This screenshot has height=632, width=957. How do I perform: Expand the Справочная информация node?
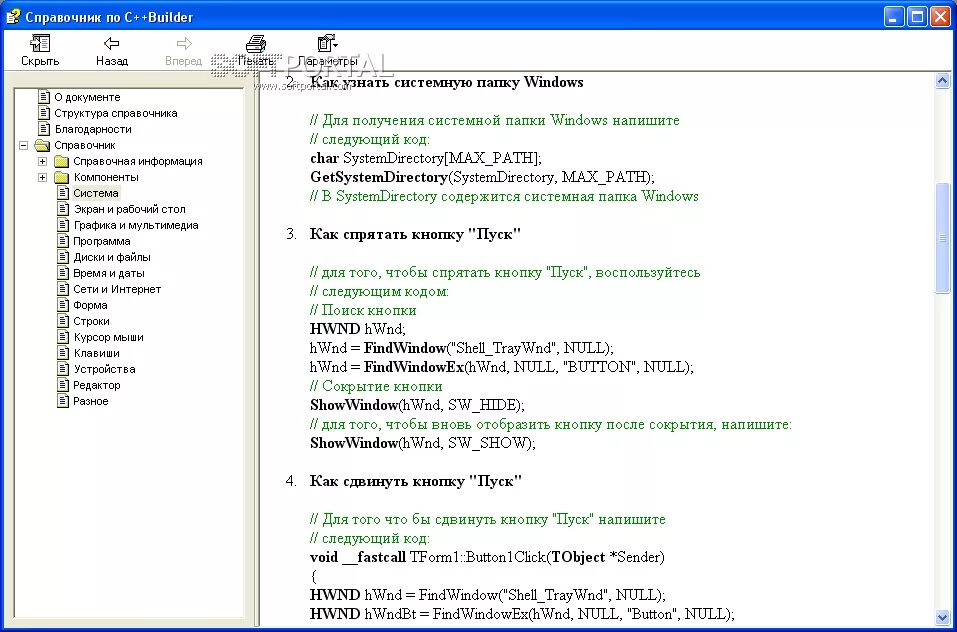tap(42, 162)
